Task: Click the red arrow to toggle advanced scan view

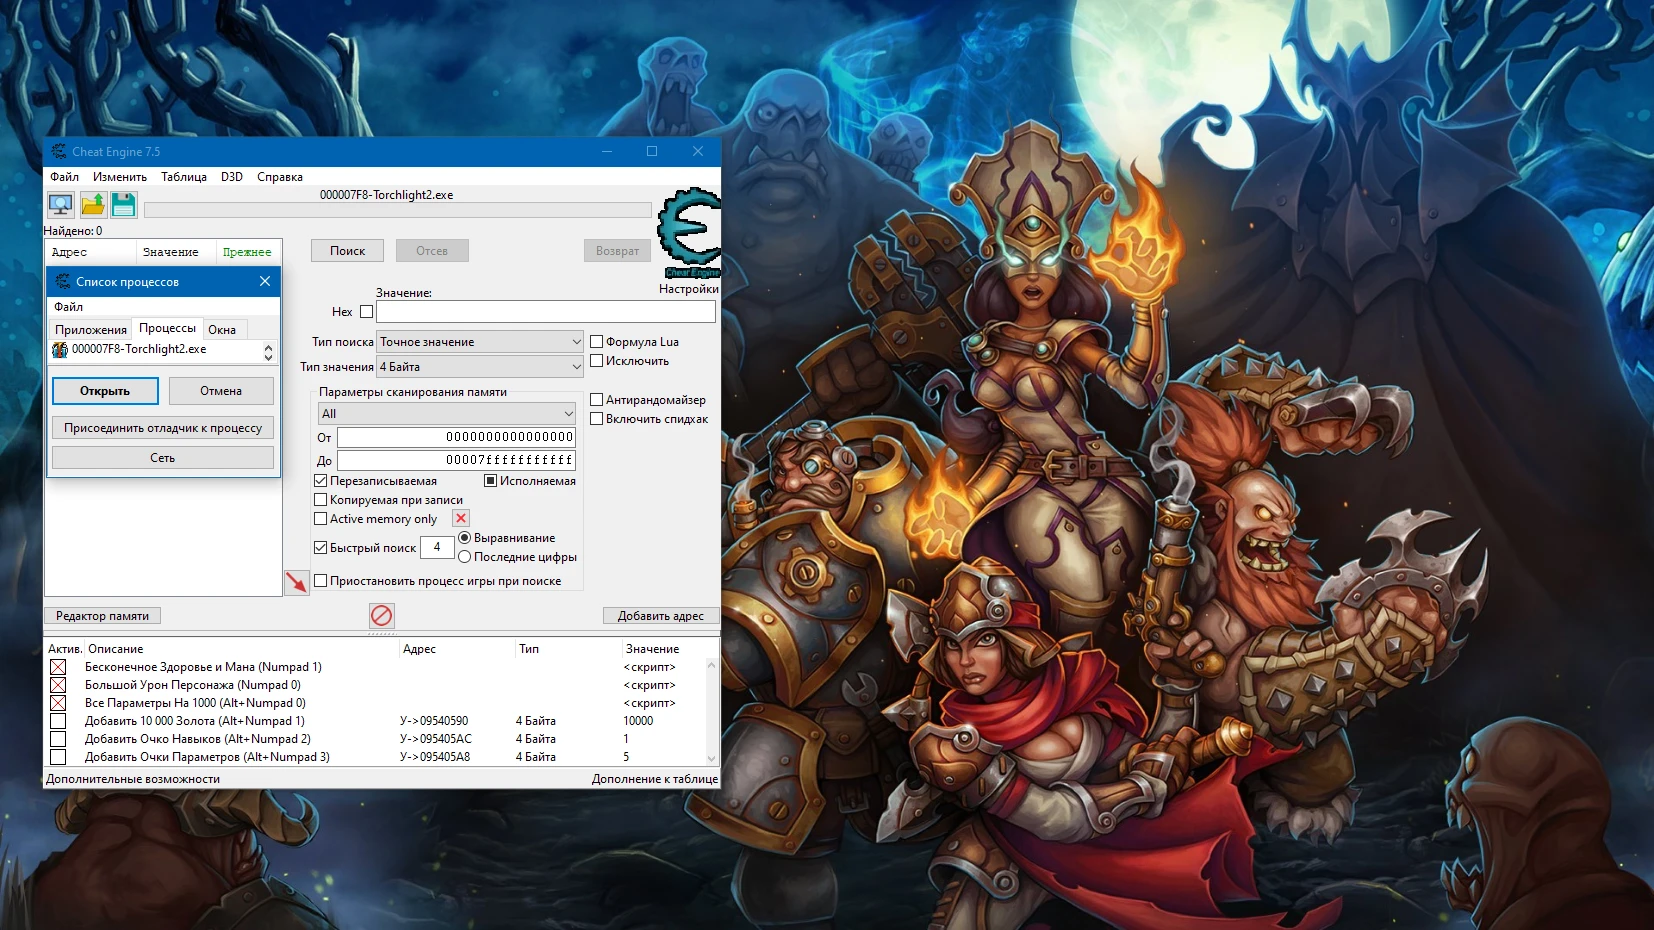Action: 297,580
